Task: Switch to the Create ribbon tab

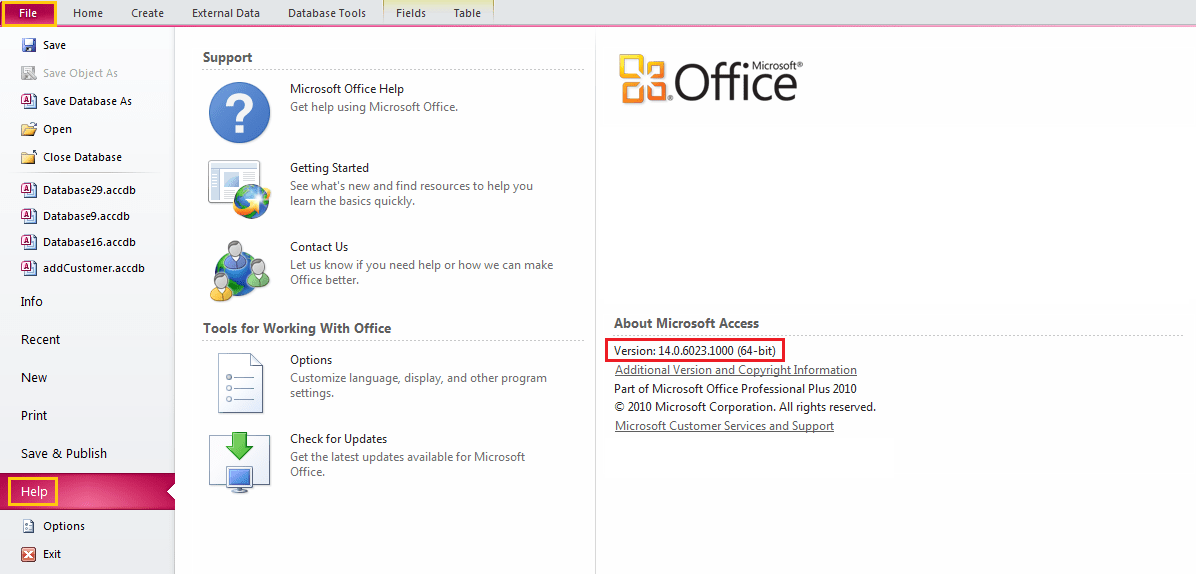Action: point(147,13)
